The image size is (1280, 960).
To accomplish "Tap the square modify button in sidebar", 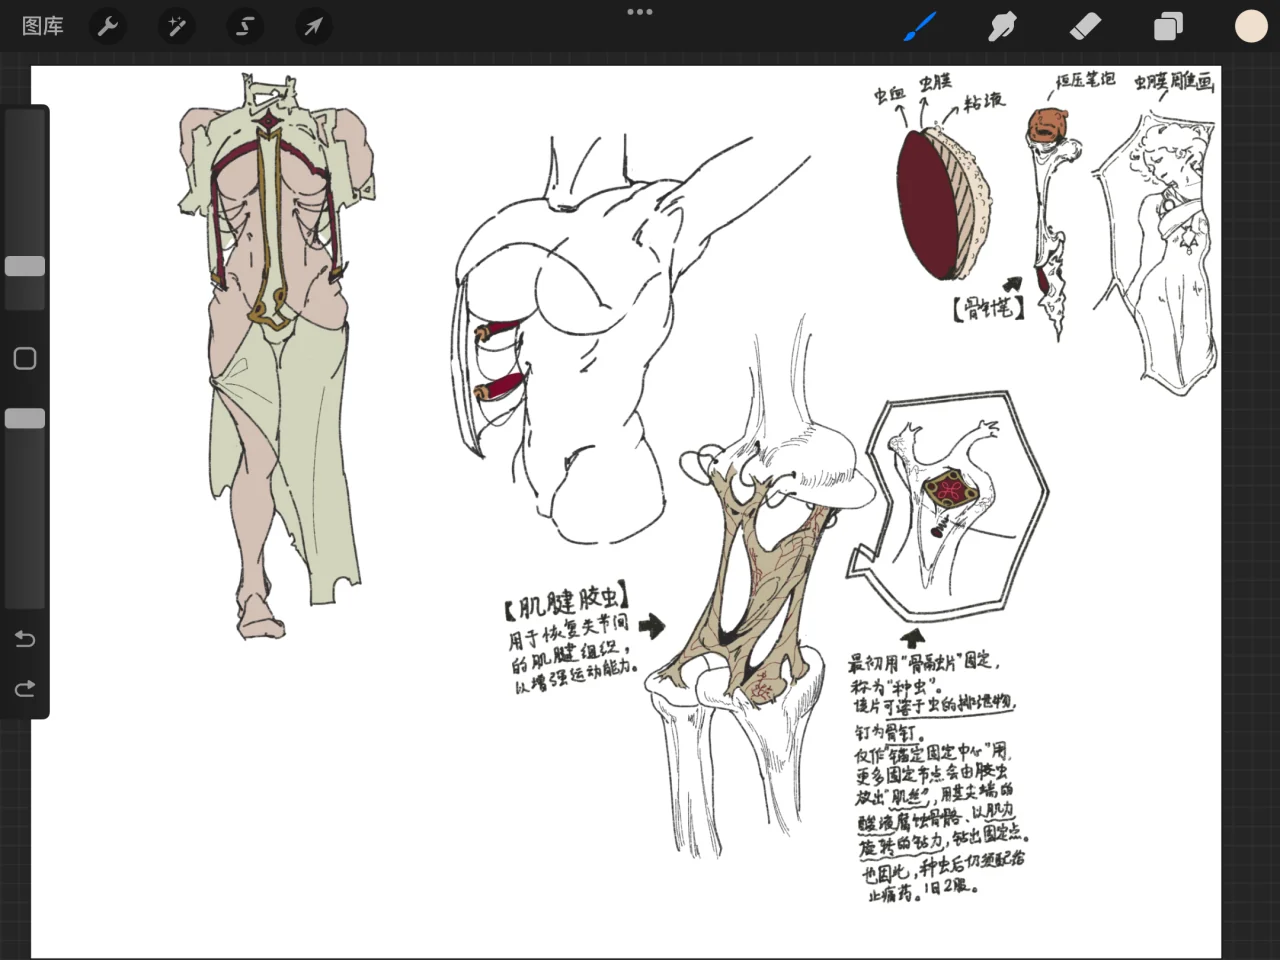I will (25, 358).
